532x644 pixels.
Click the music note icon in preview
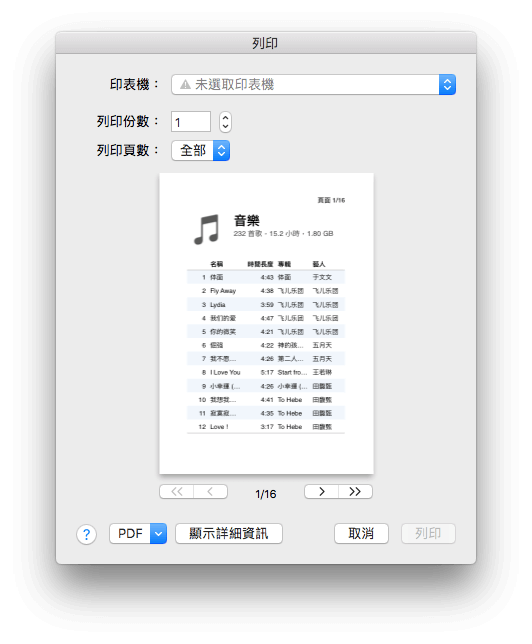click(x=206, y=229)
